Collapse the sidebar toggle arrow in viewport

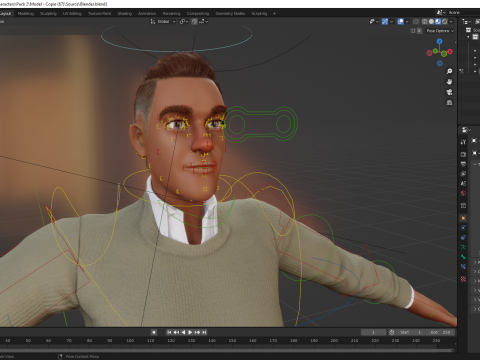tap(455, 43)
